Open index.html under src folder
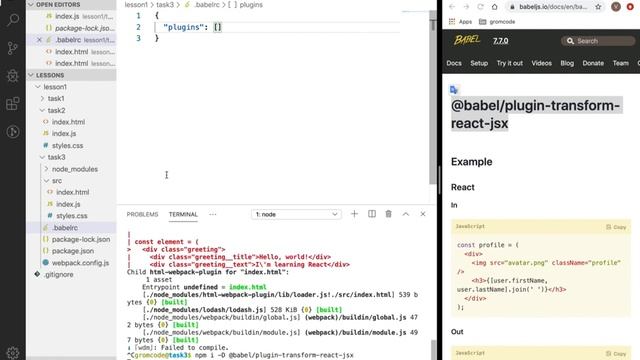The width and height of the screenshot is (640, 360). click(72, 192)
